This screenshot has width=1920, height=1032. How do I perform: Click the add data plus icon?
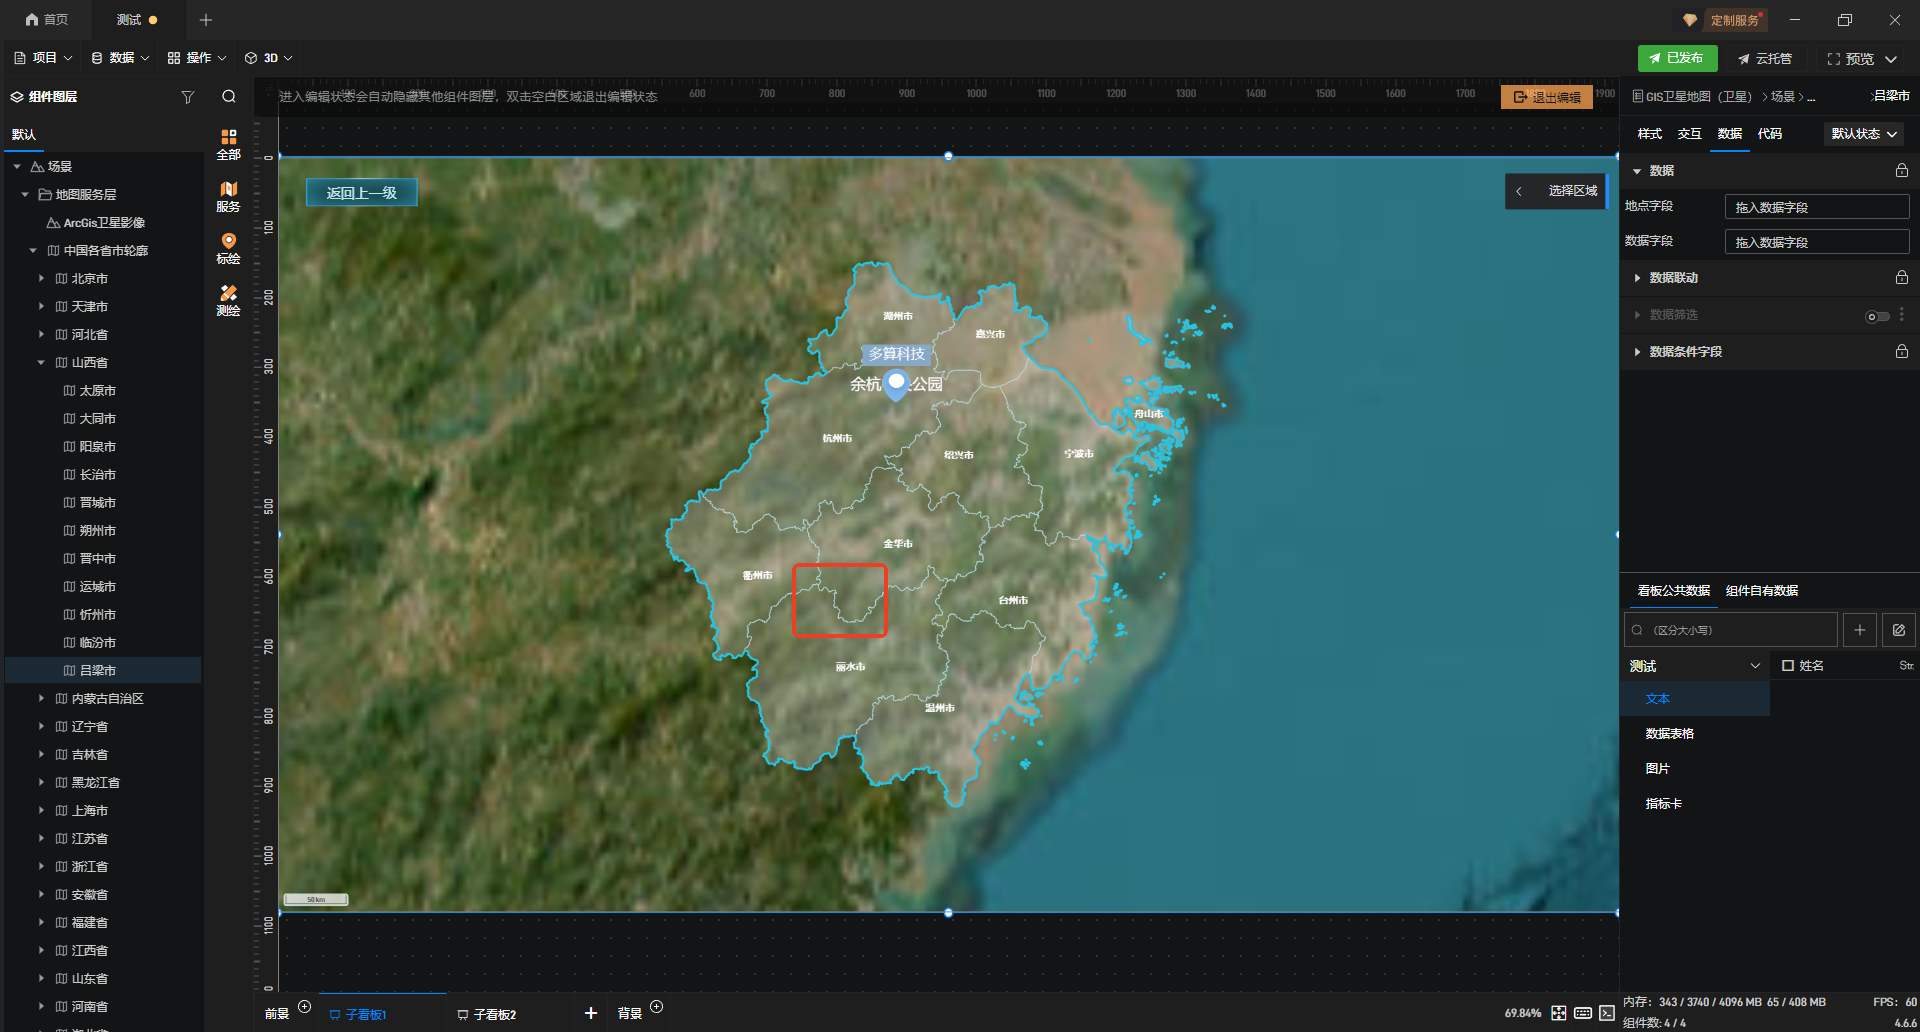[x=1859, y=630]
